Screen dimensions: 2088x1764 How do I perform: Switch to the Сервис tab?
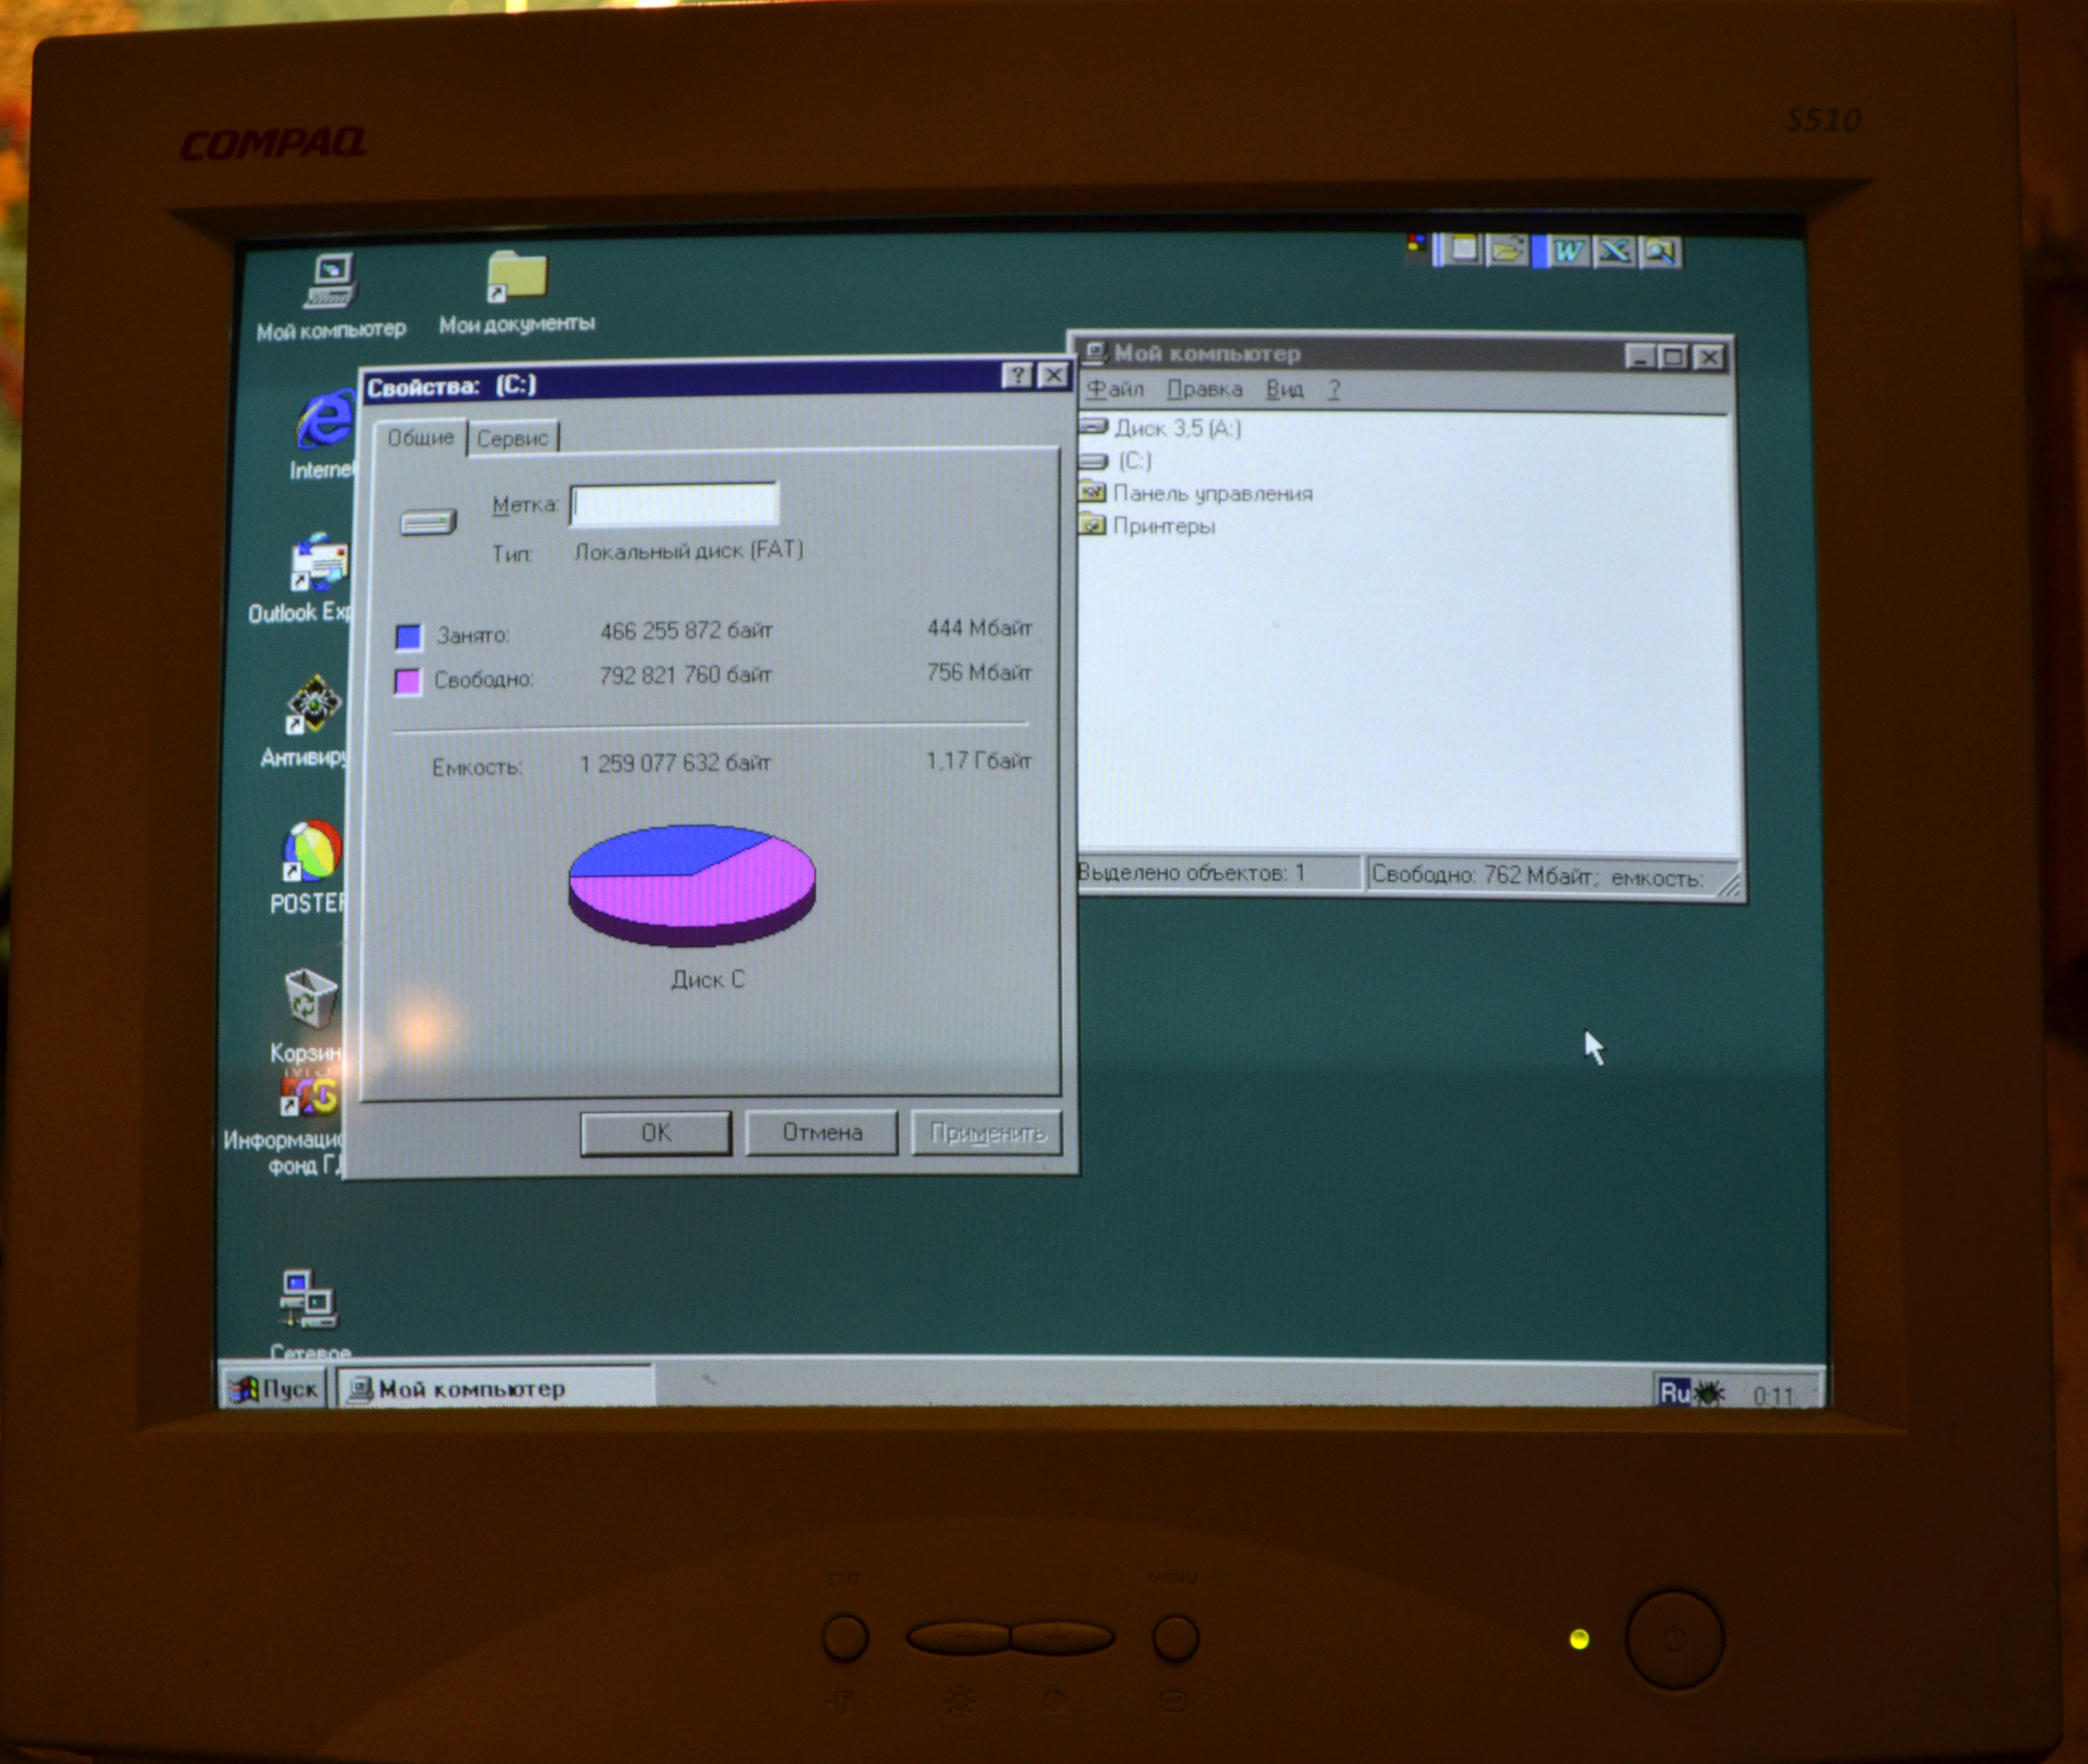pyautogui.click(x=512, y=438)
